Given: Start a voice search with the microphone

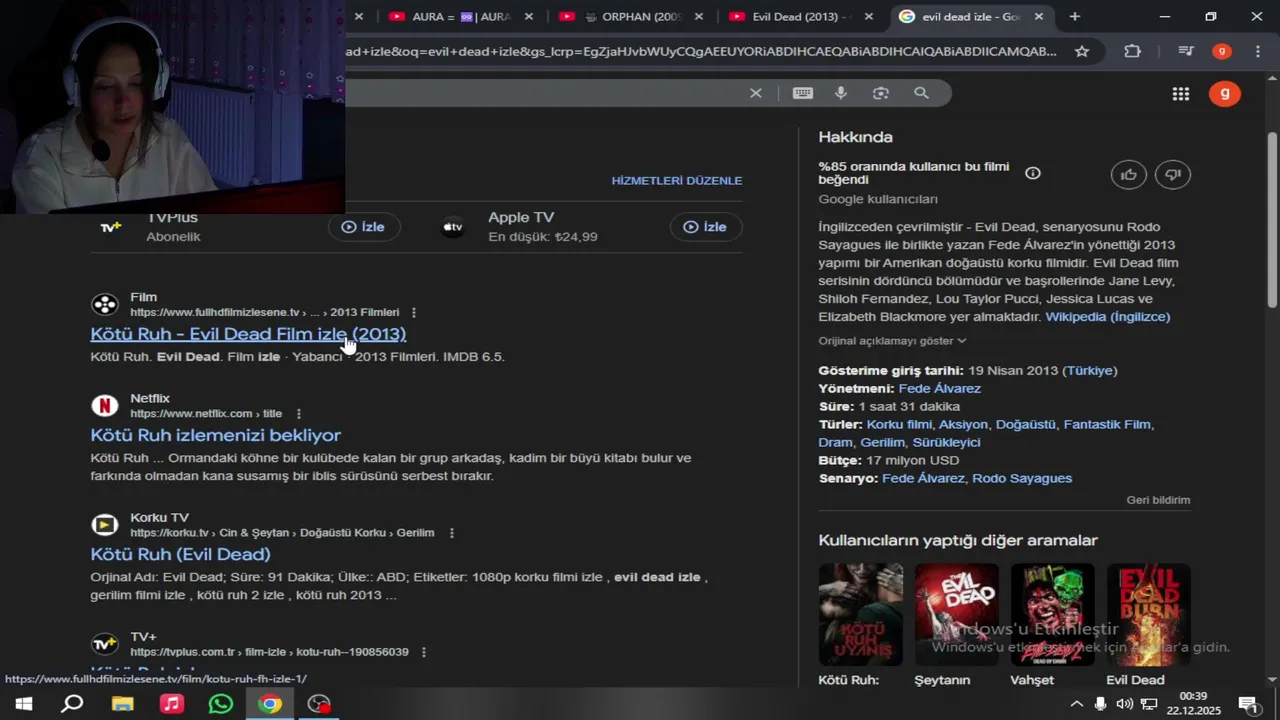Looking at the screenshot, I should (841, 93).
